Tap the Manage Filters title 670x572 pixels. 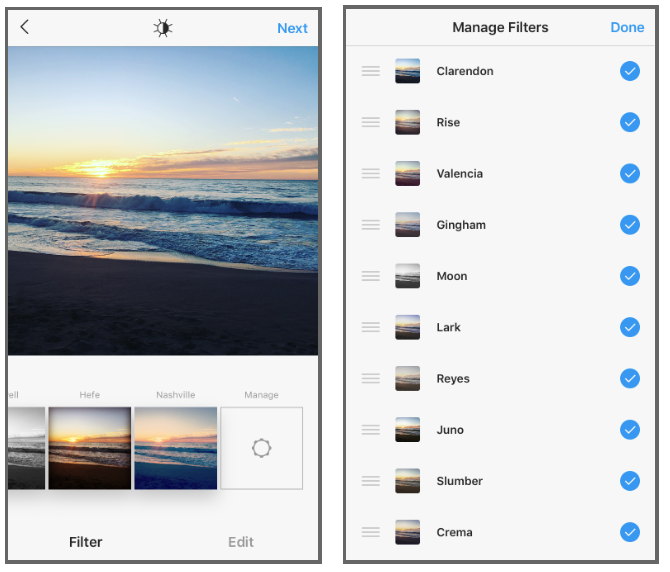500,27
